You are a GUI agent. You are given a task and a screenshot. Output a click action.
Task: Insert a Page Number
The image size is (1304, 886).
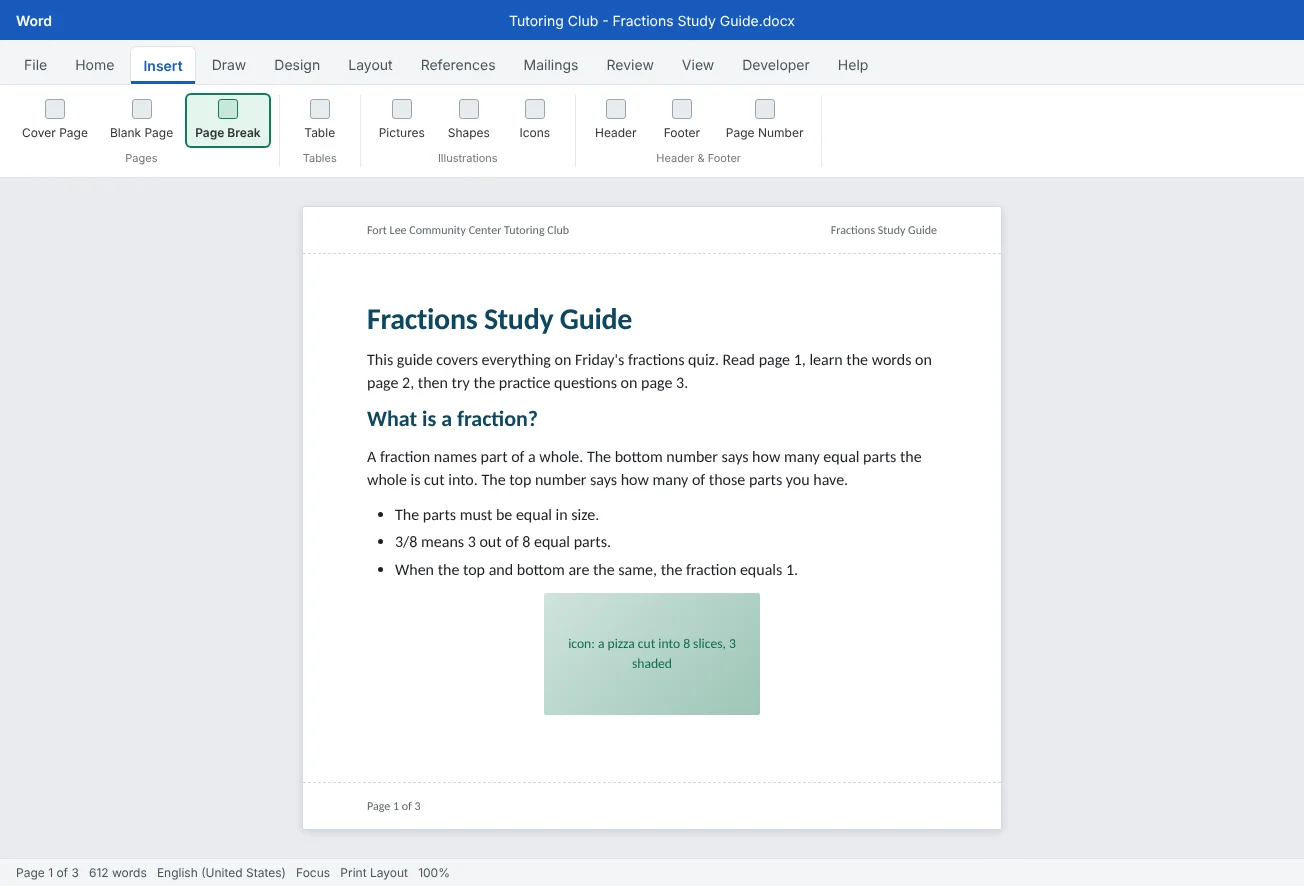point(765,120)
